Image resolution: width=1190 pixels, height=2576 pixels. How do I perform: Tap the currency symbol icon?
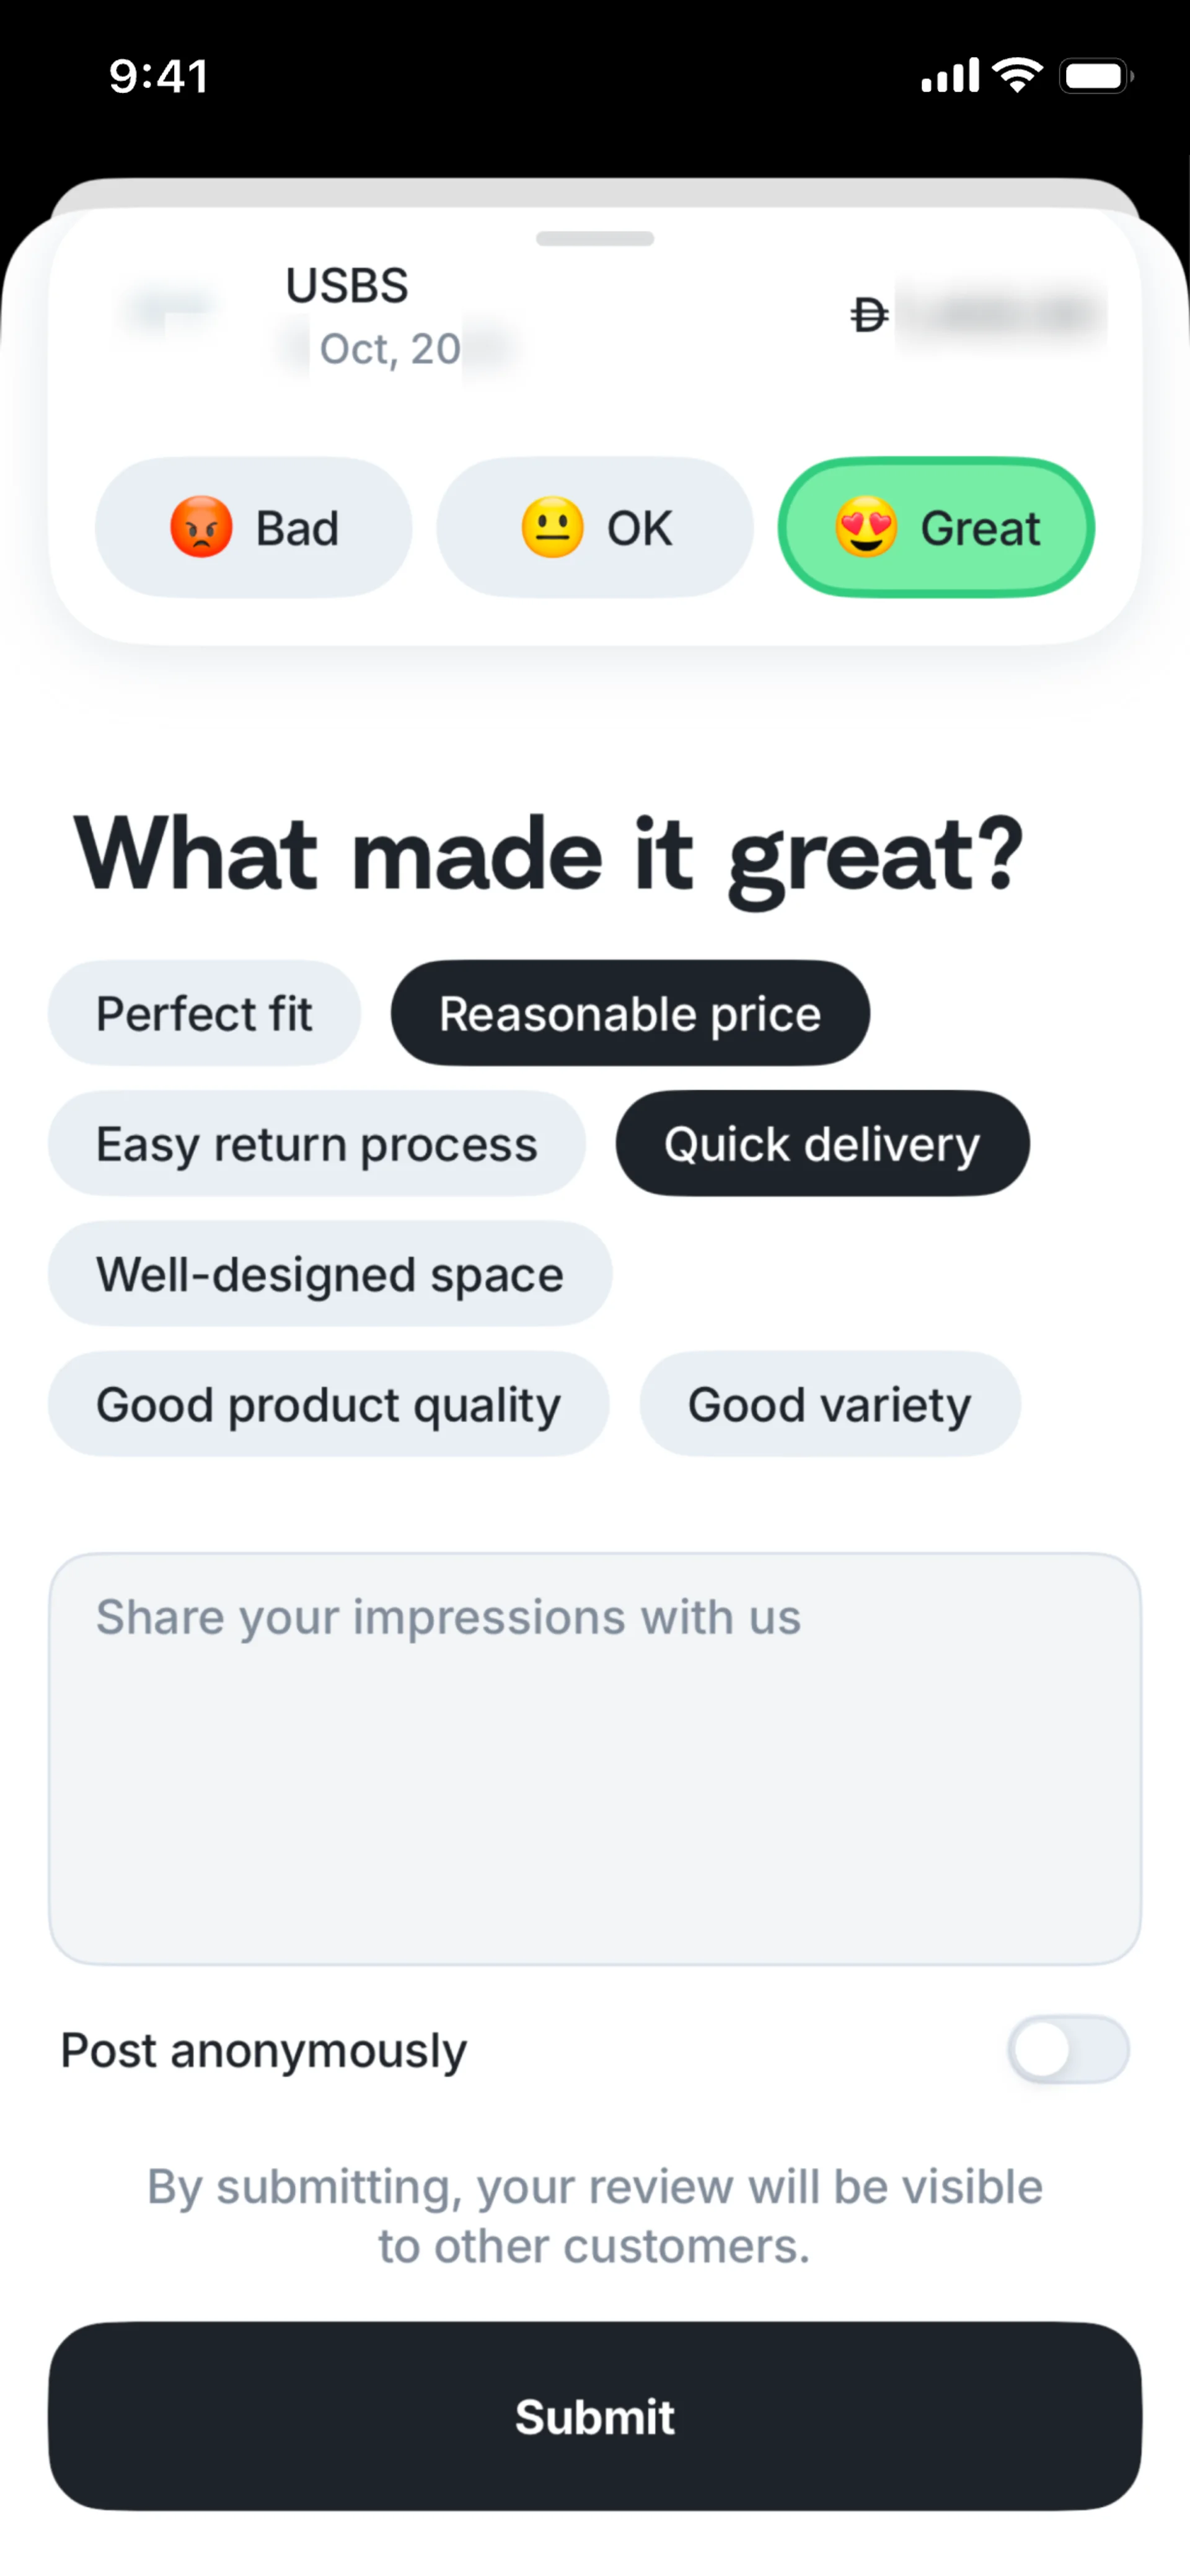[x=868, y=315]
